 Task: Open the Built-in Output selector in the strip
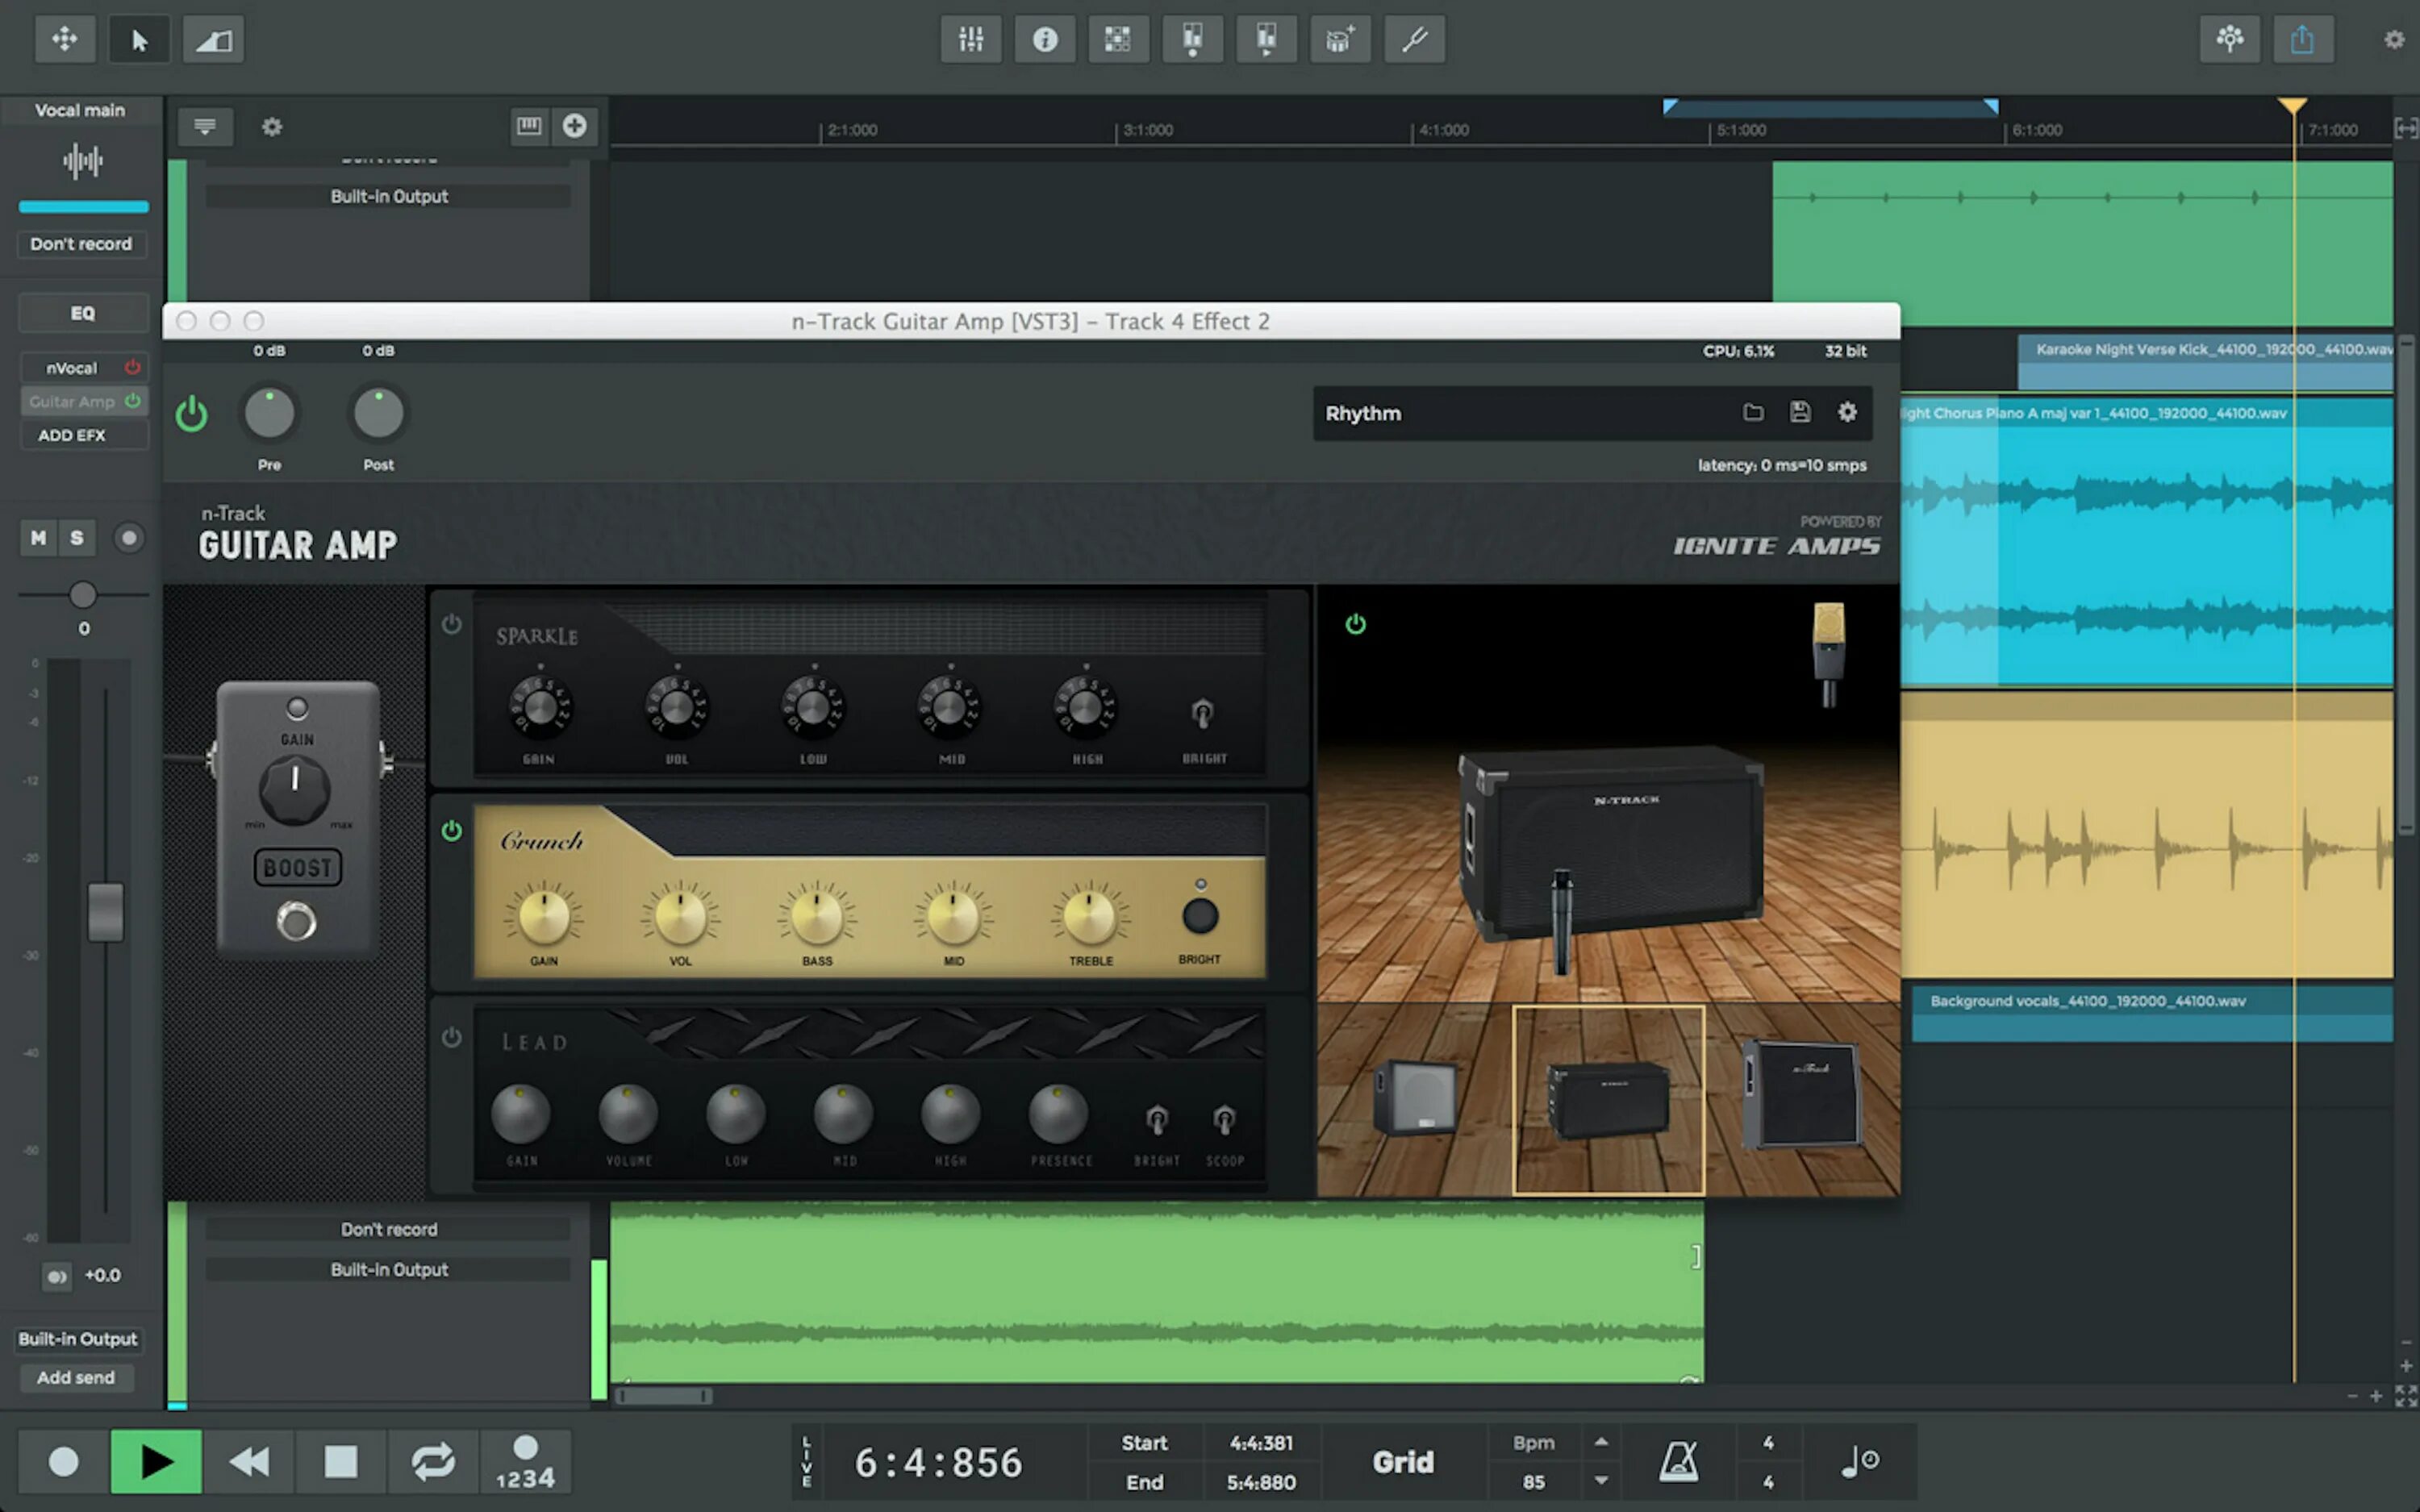[78, 1339]
